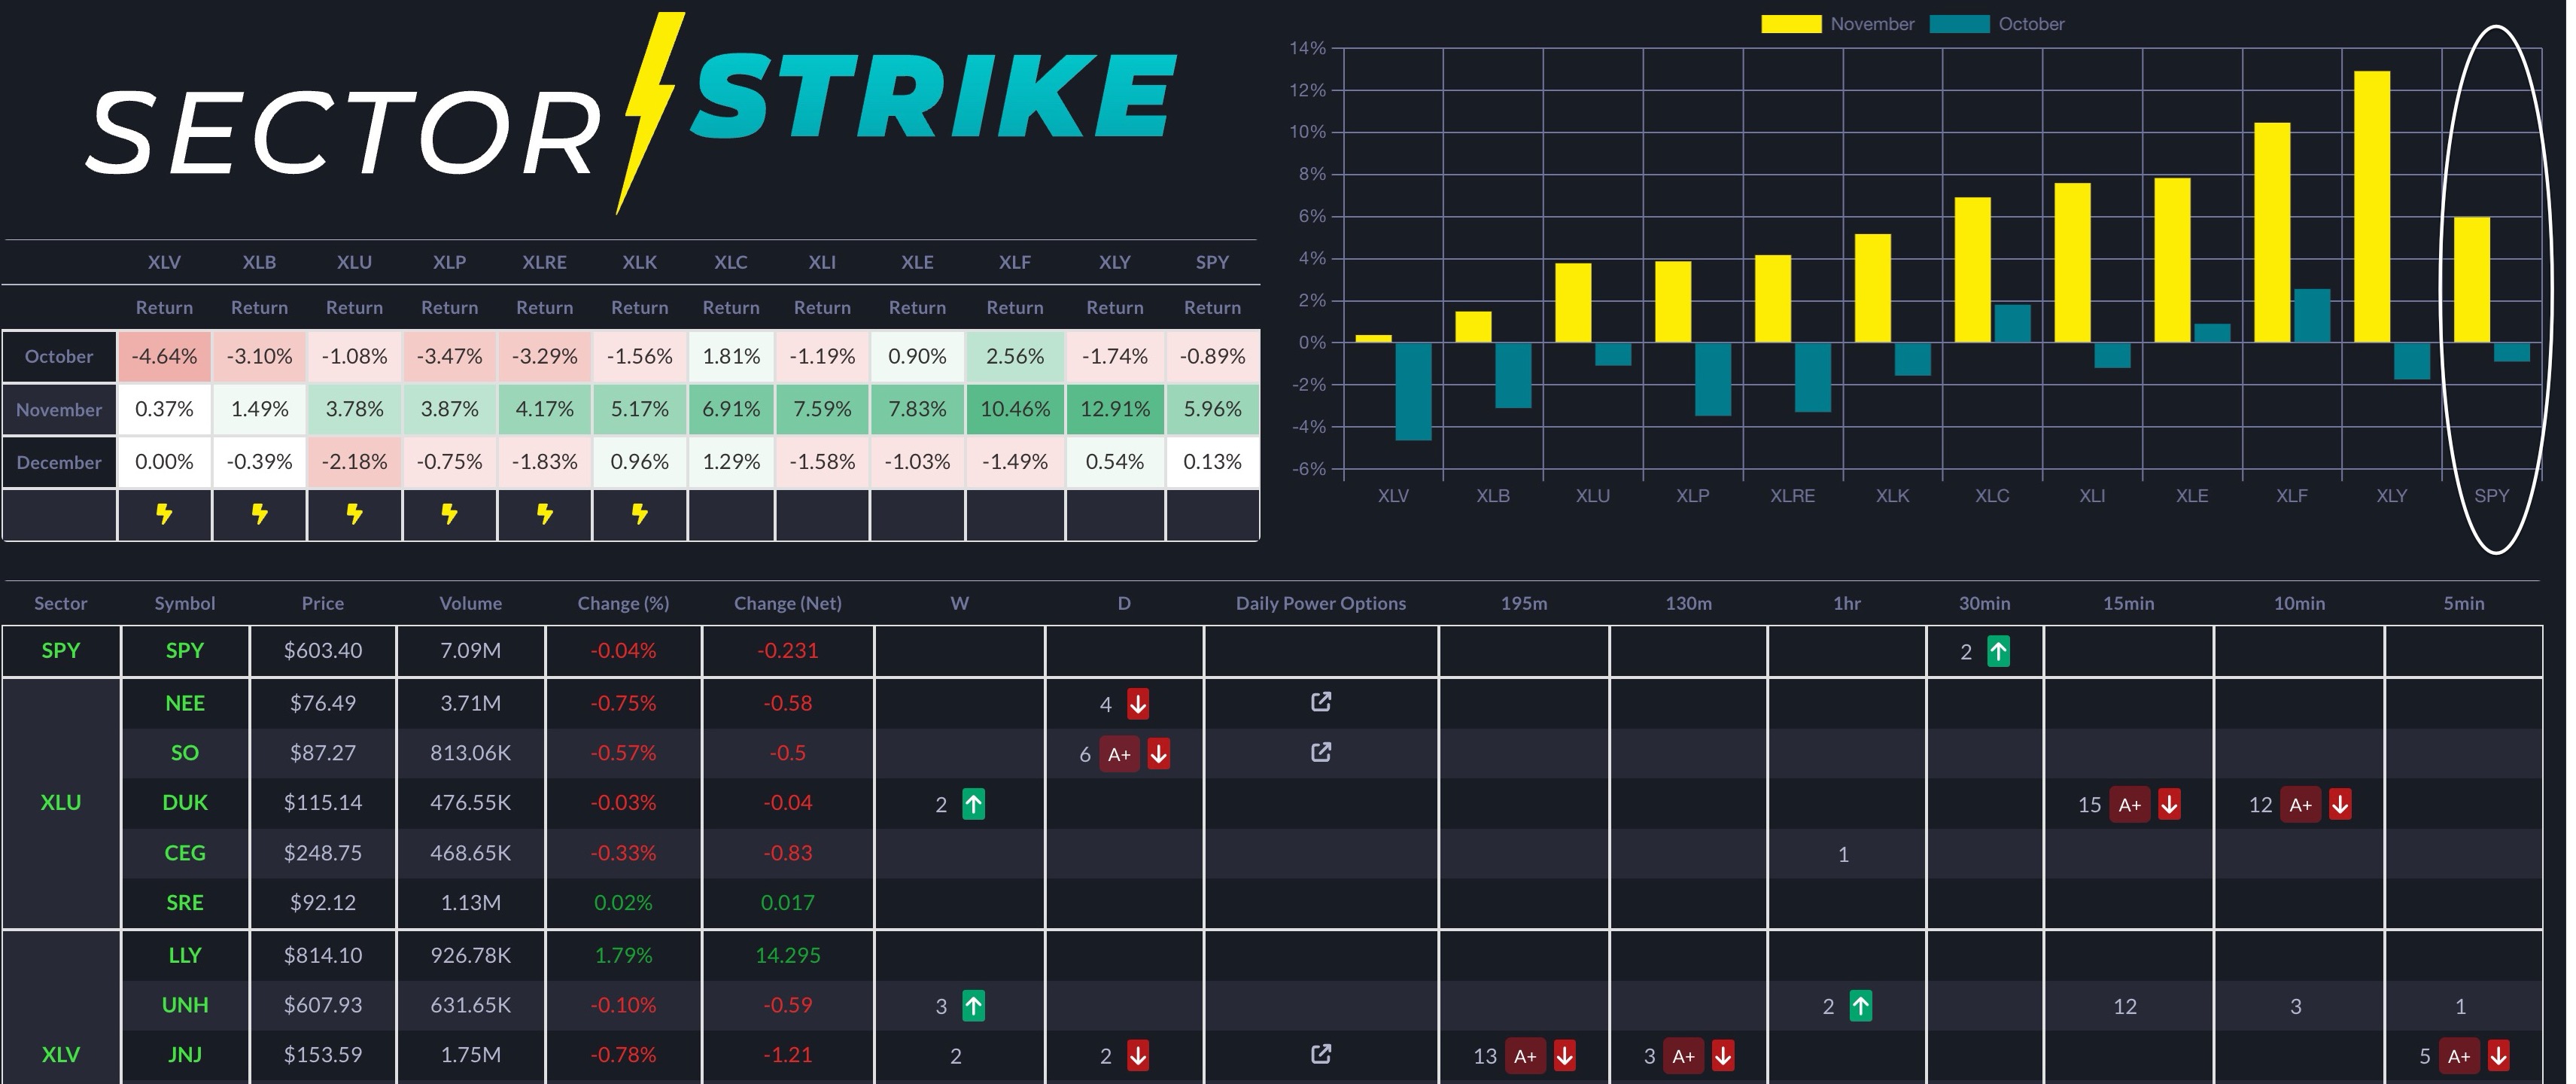Viewport: 2576px width, 1084px height.
Task: Select the NEE symbol
Action: 185,703
